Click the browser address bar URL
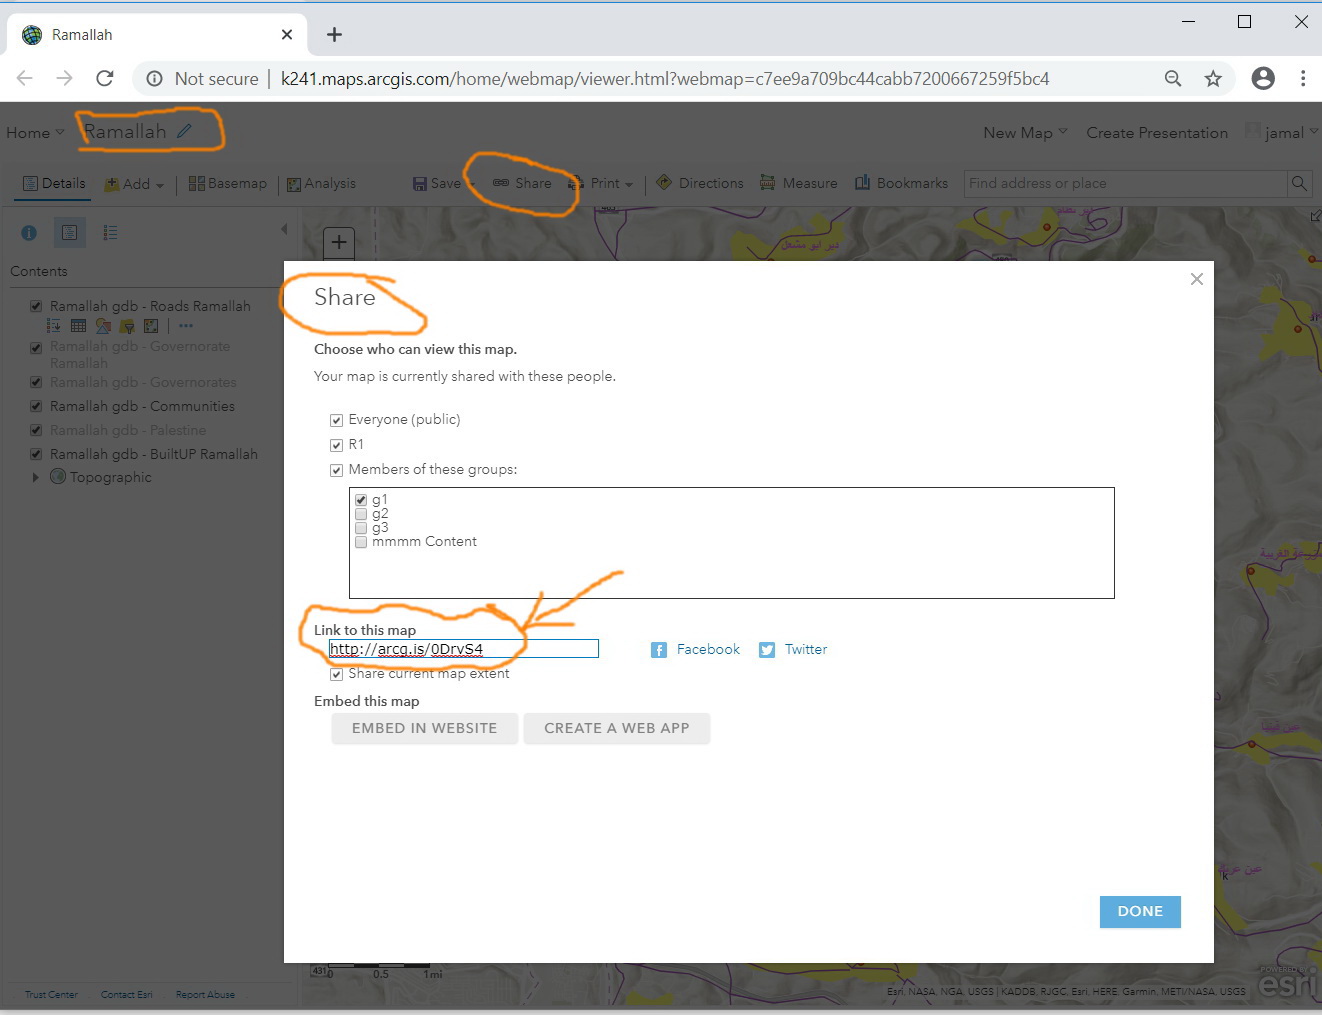 tap(665, 79)
